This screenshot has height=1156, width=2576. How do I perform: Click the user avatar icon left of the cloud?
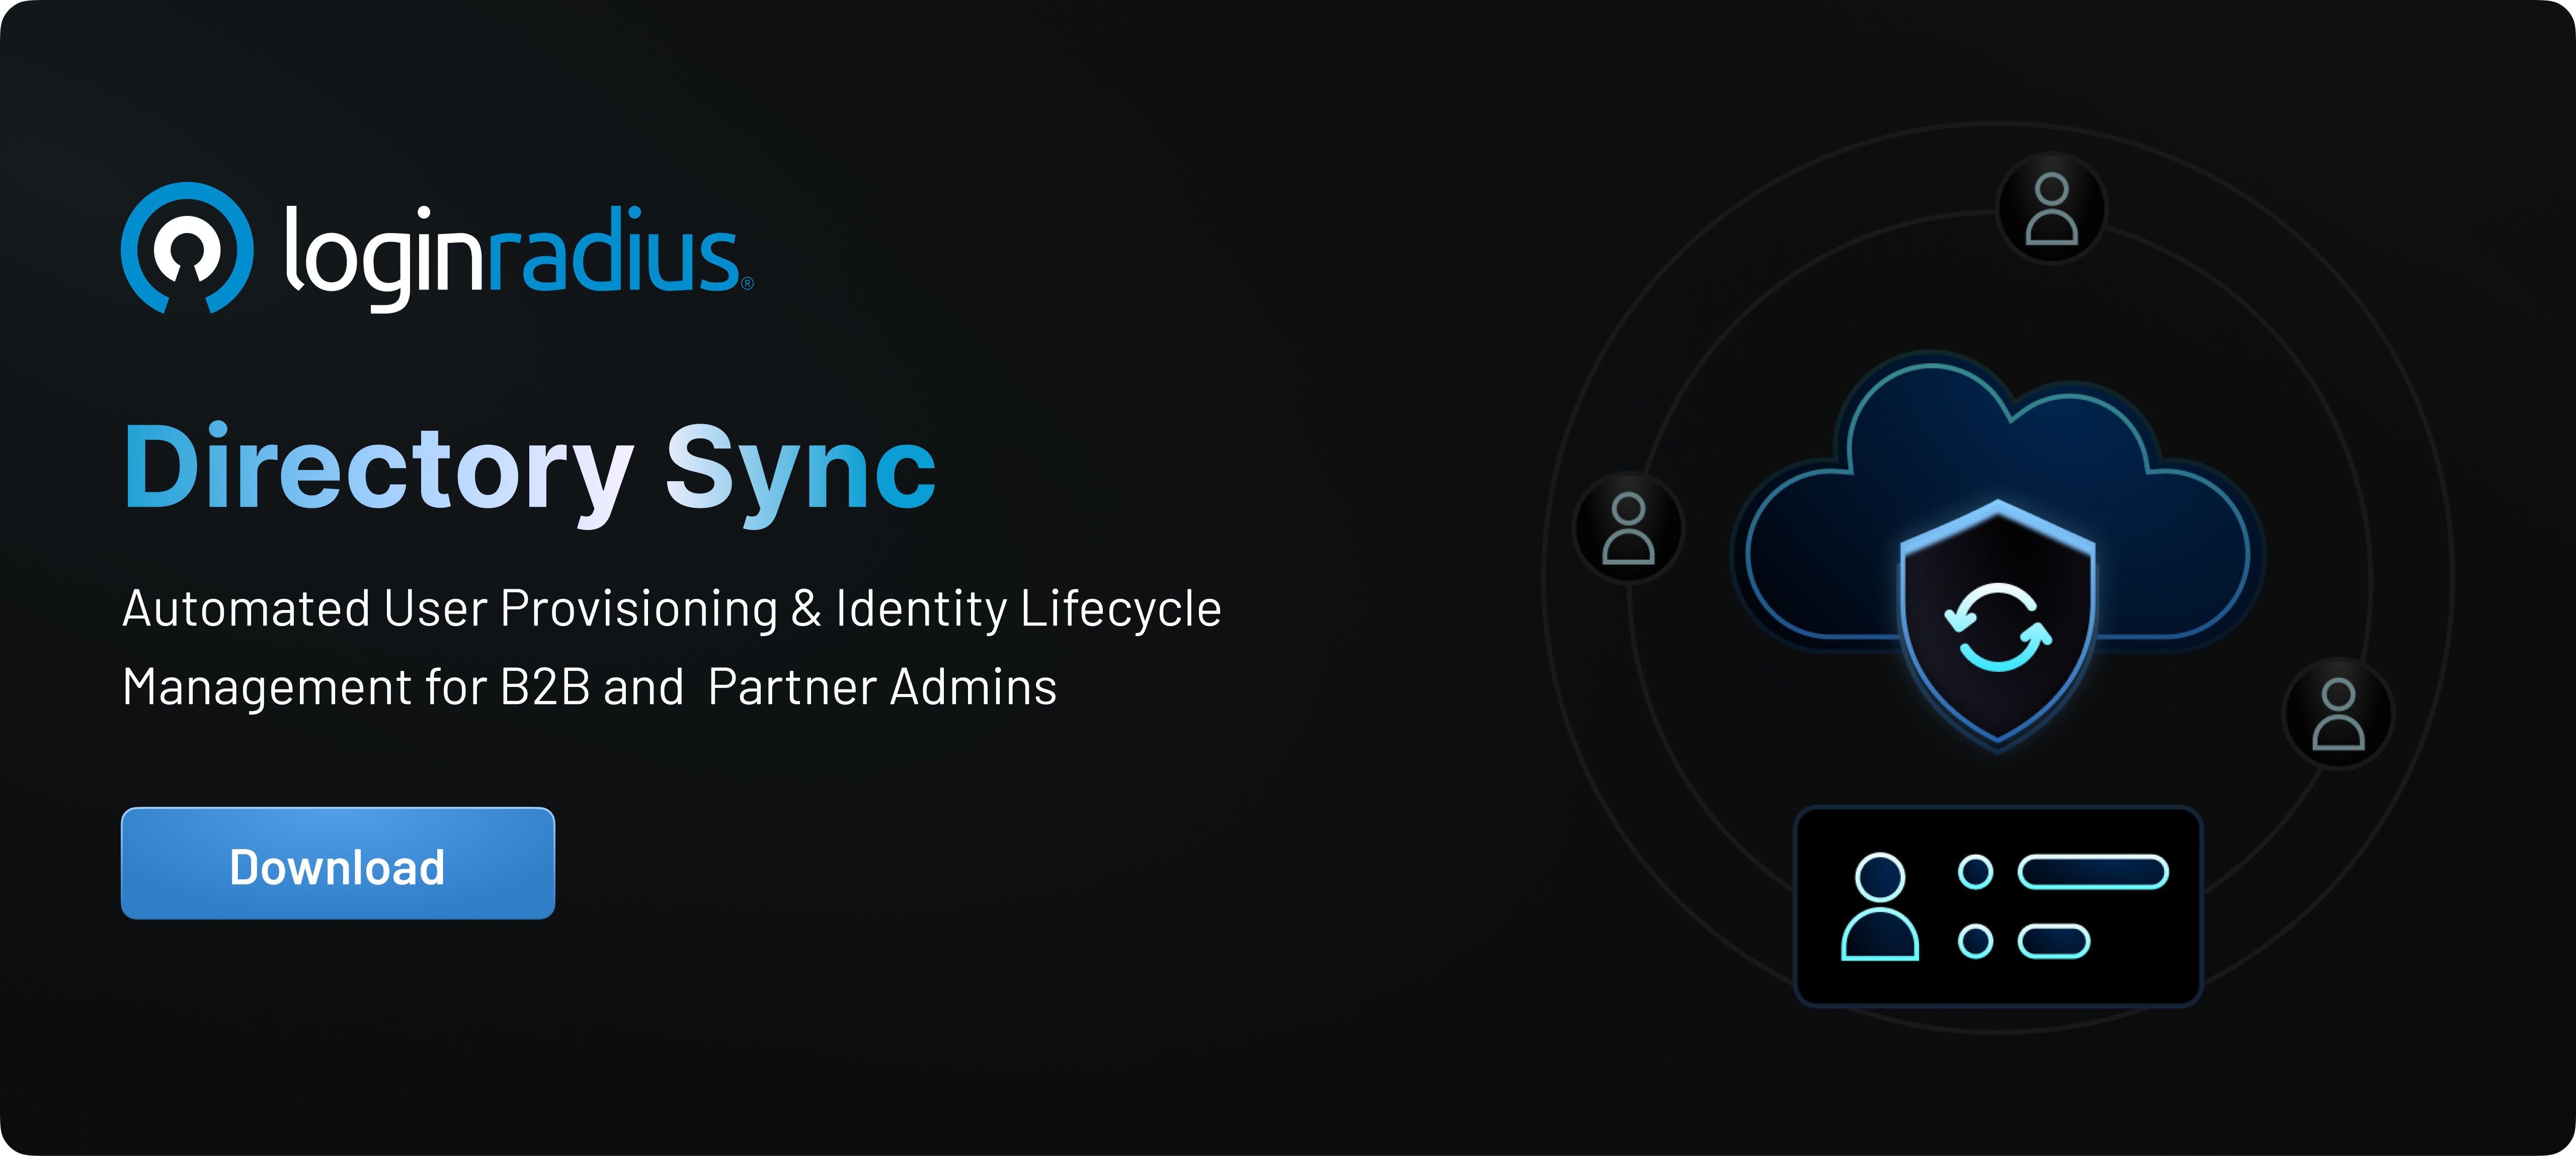pyautogui.click(x=1629, y=528)
